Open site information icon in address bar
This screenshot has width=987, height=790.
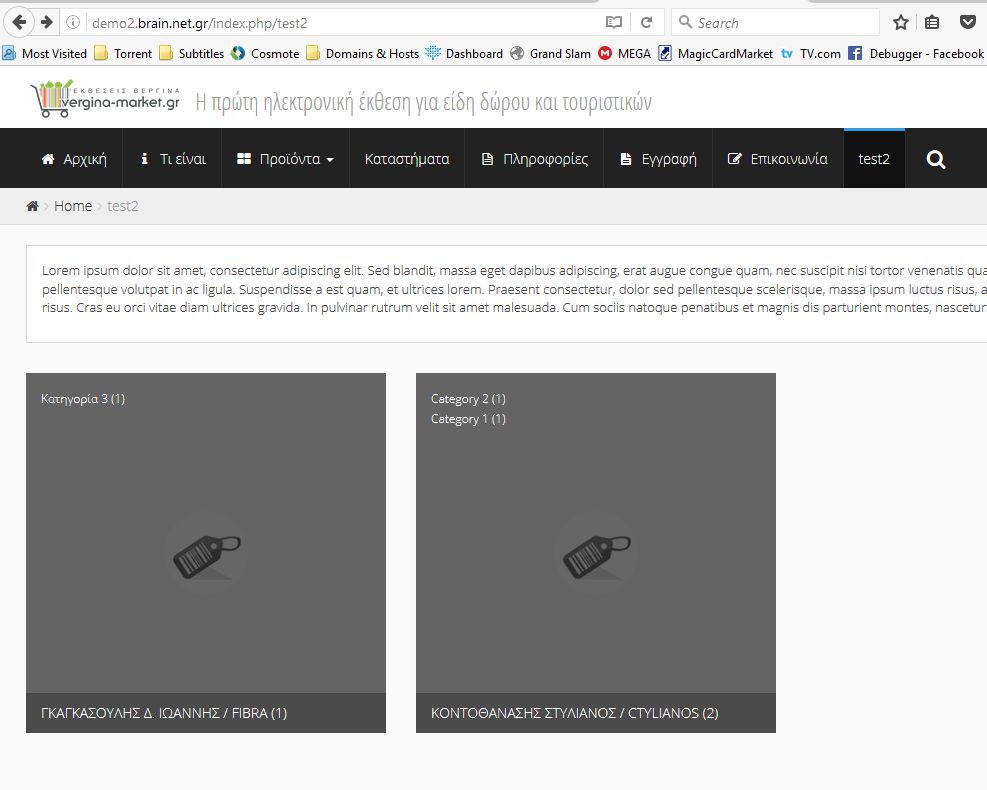click(73, 23)
